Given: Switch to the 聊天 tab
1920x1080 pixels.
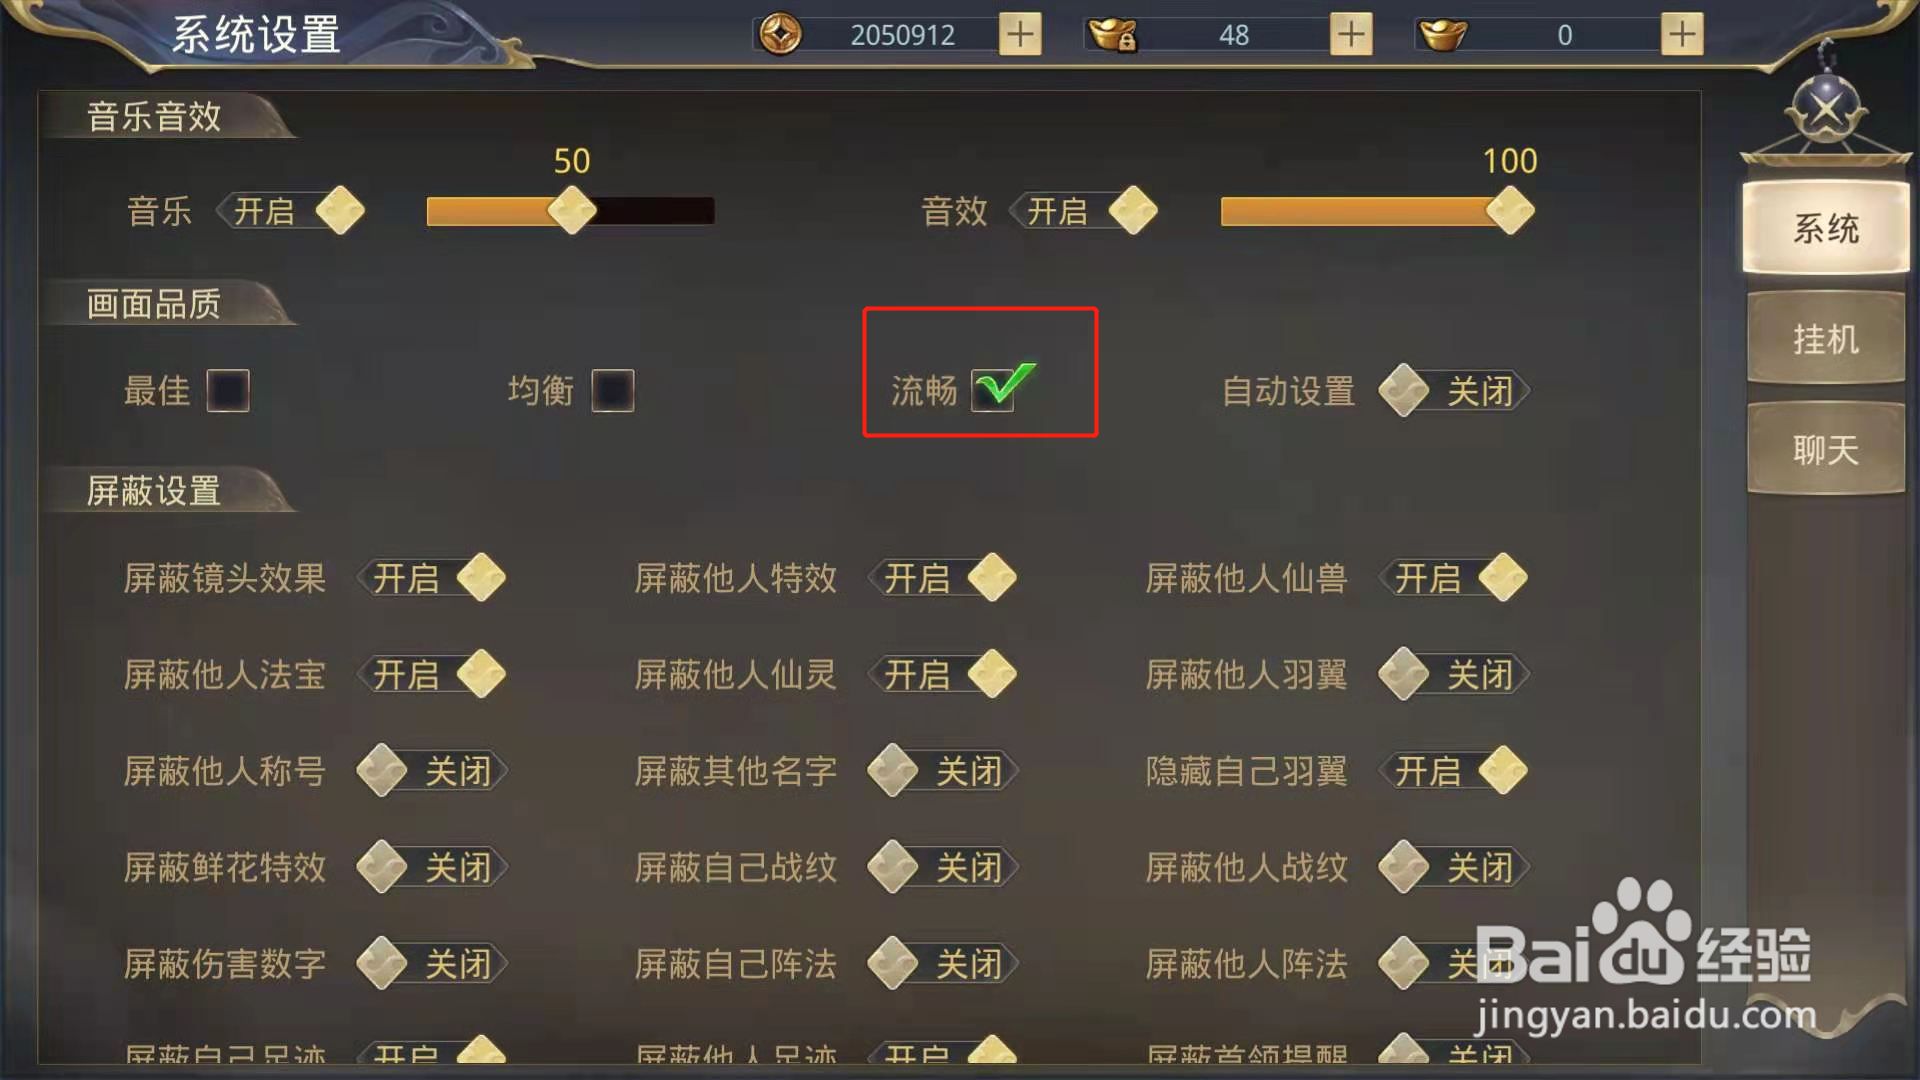Looking at the screenshot, I should click(1826, 449).
